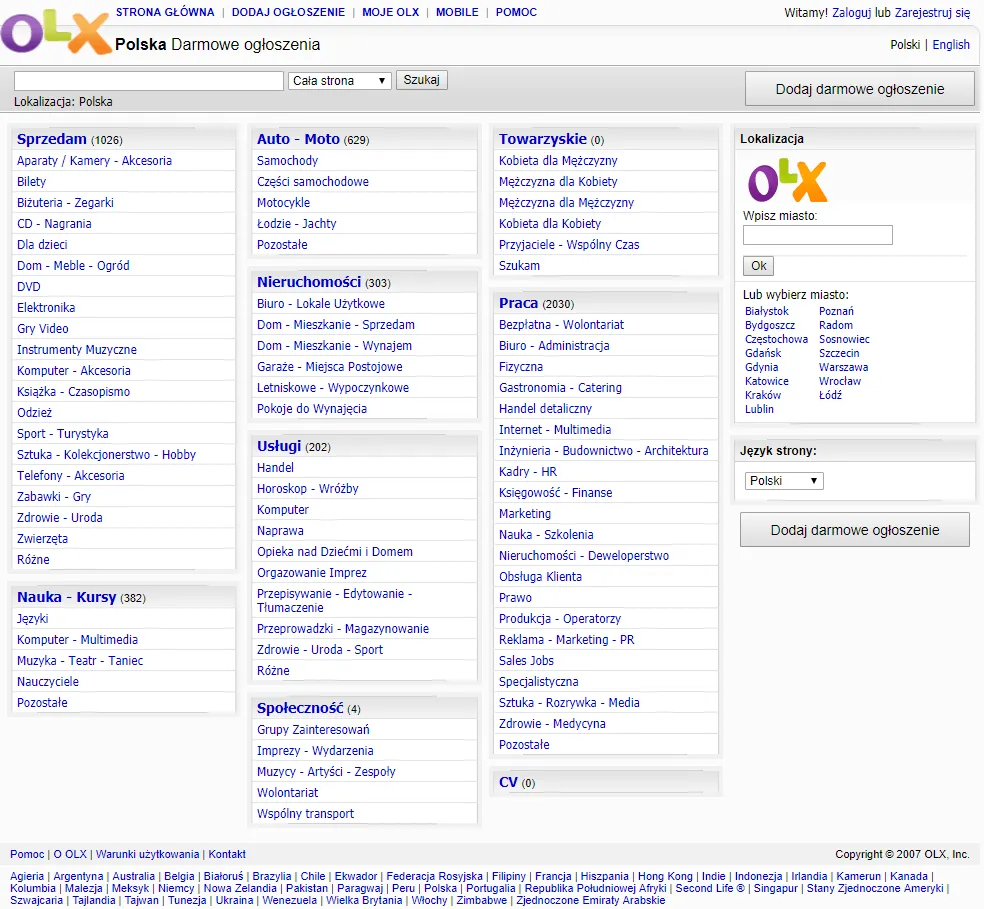This screenshot has height=909, width=984.
Task: Open the 'Polski' page language dropdown
Action: click(784, 481)
